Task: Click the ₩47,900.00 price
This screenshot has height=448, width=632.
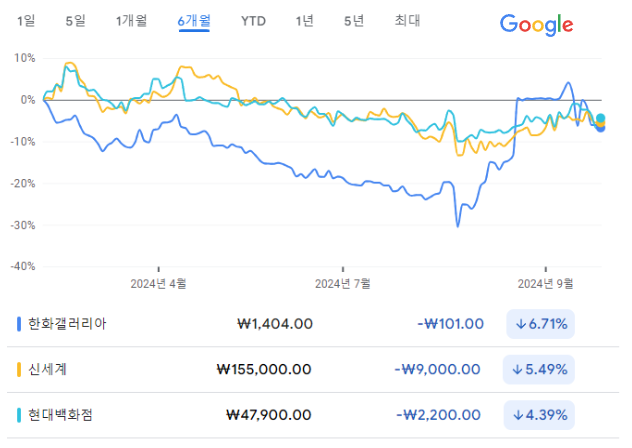Action: click(269, 415)
